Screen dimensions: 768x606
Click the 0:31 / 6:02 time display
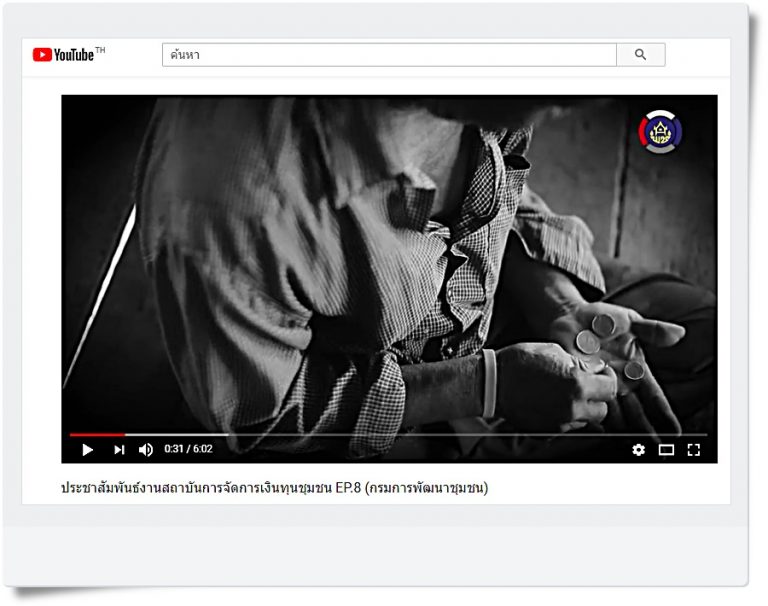tap(188, 450)
